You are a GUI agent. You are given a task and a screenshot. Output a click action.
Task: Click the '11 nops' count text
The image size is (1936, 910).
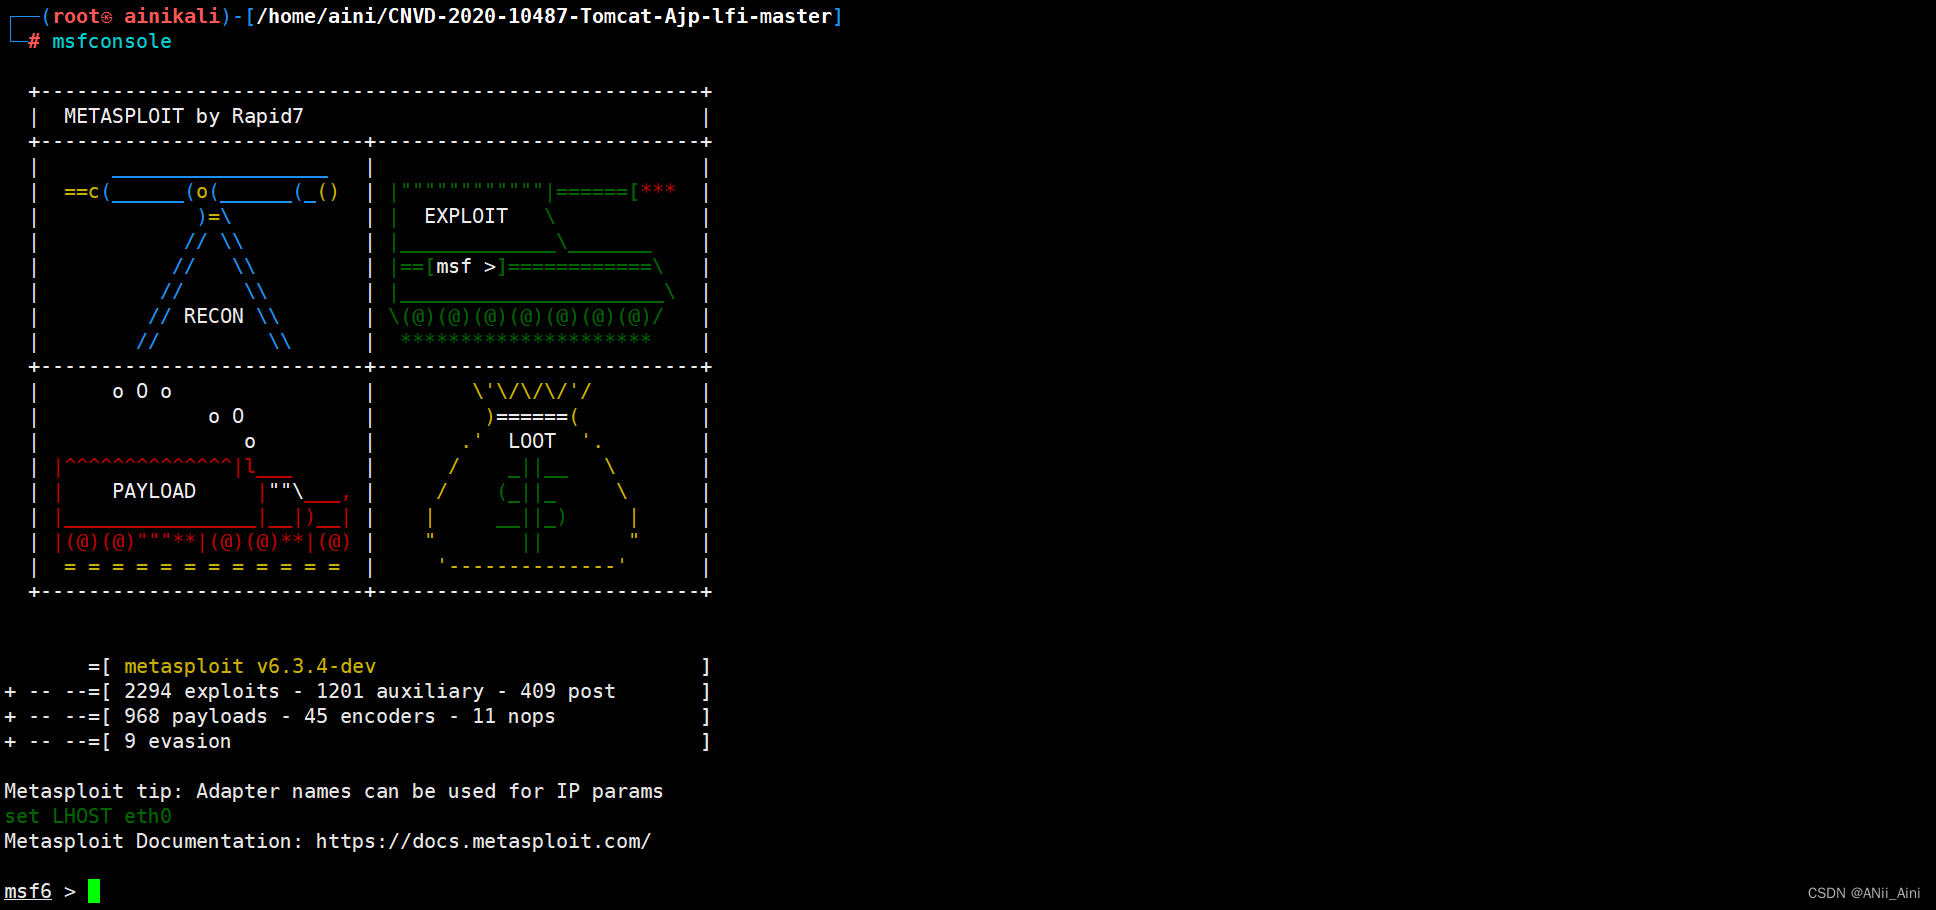coord(514,716)
